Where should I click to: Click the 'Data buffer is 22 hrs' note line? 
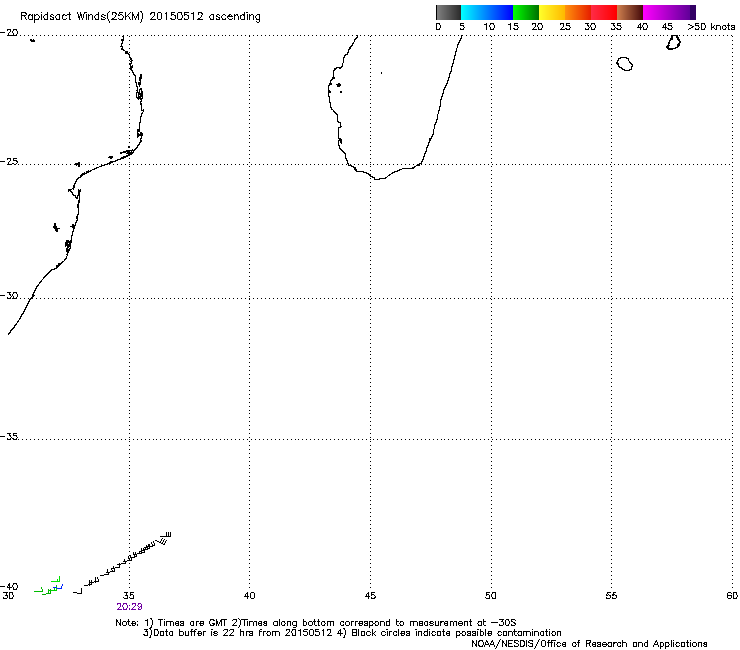click(352, 633)
